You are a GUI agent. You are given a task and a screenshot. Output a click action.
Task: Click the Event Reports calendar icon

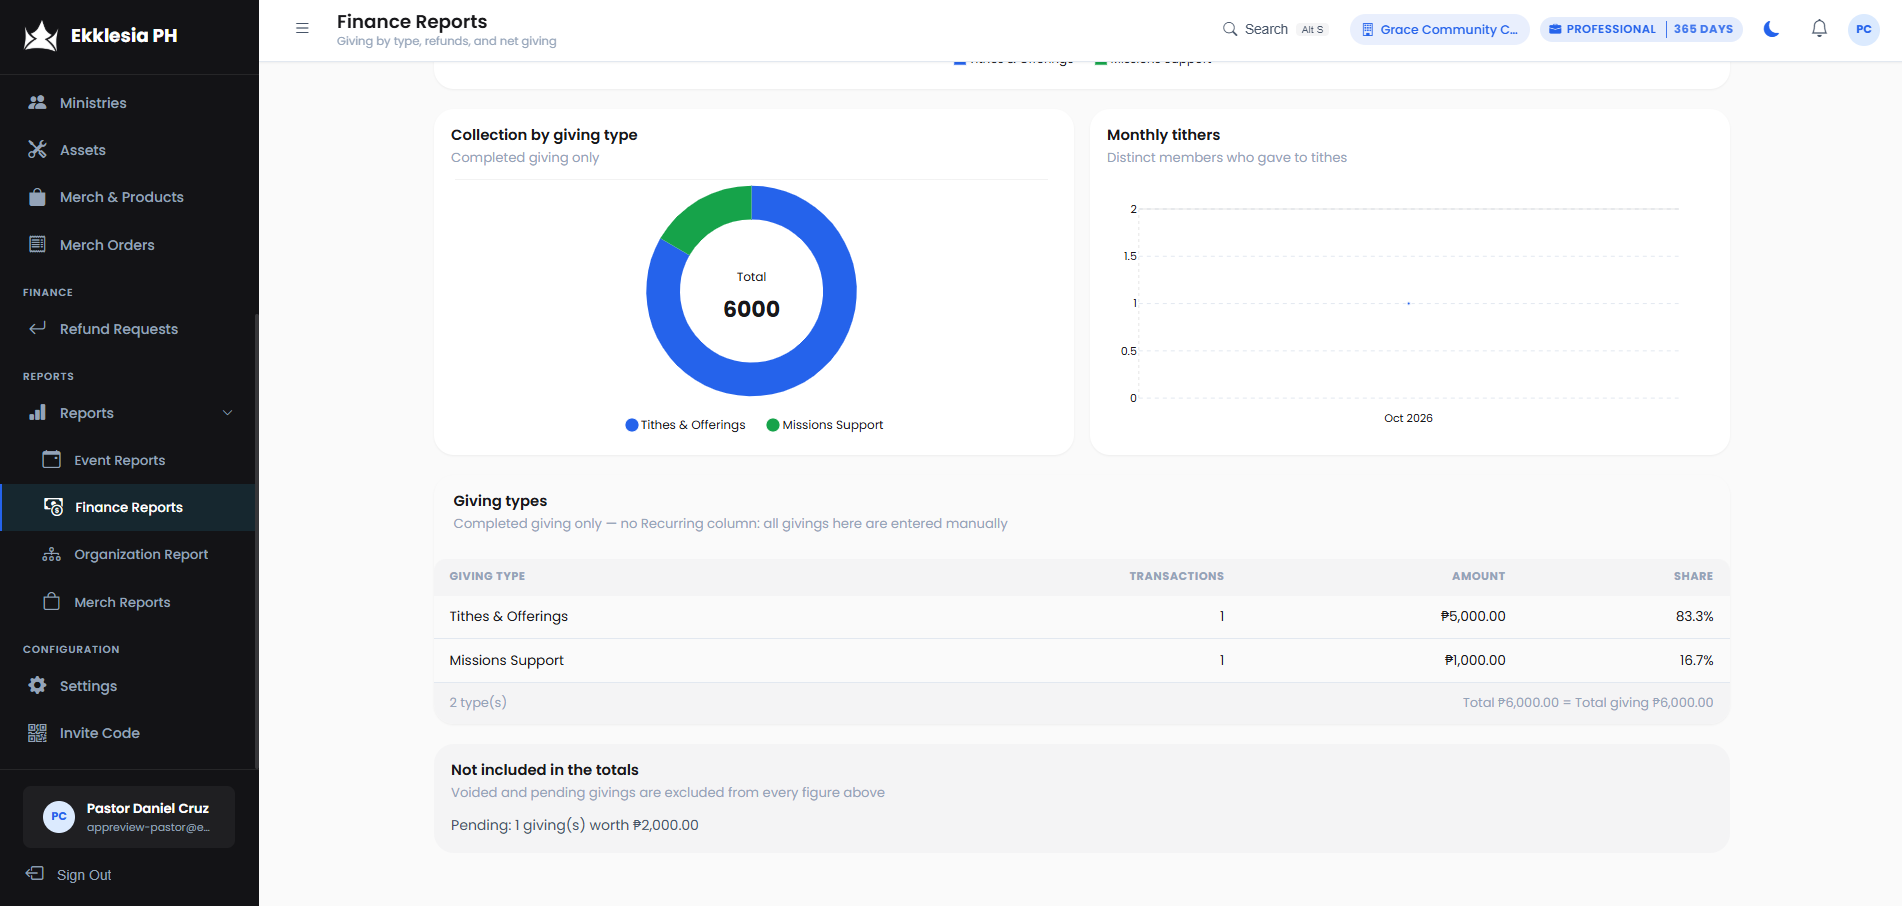(52, 459)
